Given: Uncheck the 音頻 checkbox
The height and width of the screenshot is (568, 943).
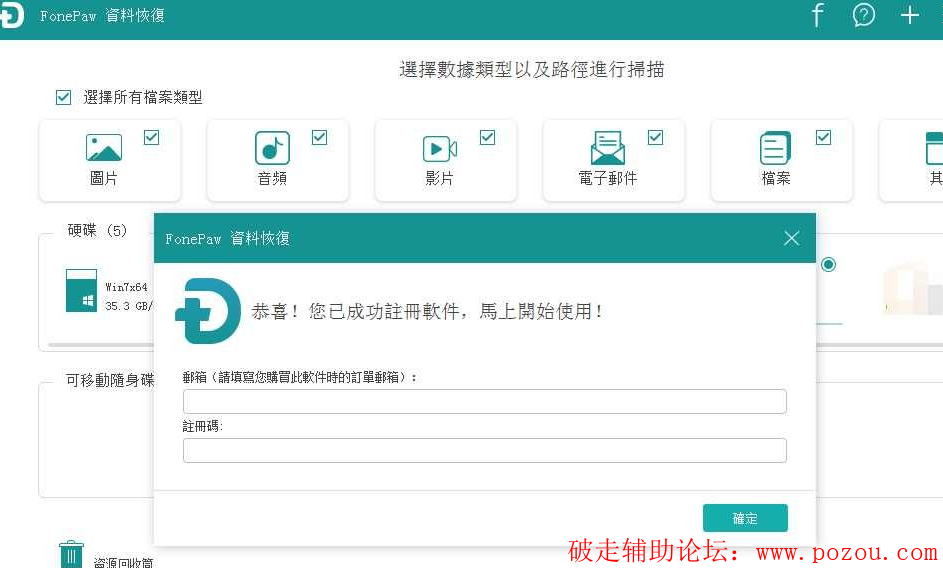Looking at the screenshot, I should tap(319, 138).
